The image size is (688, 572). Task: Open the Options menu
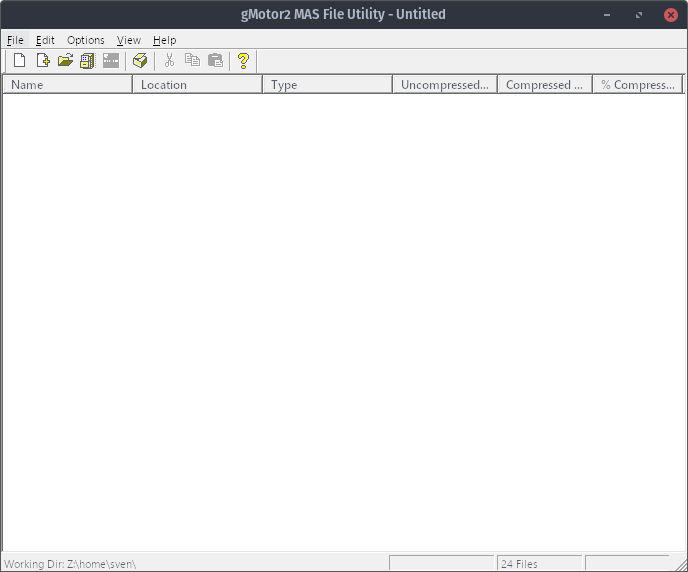click(86, 40)
